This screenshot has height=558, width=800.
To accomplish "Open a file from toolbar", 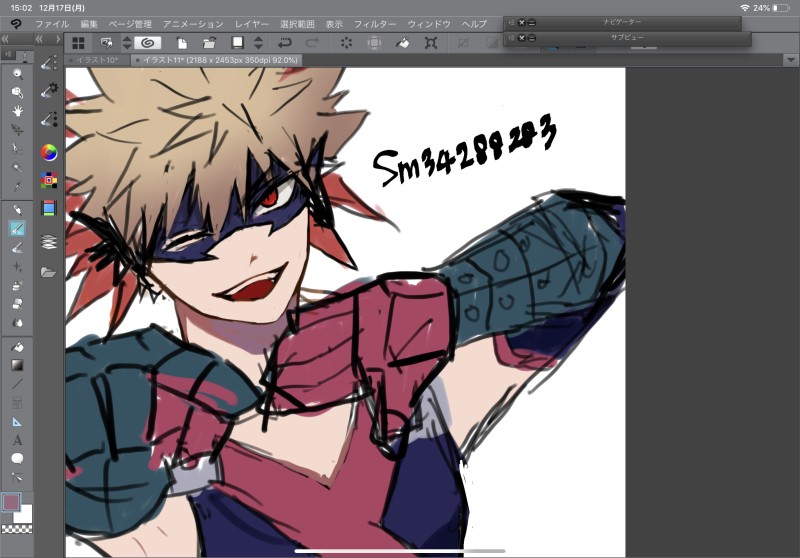I will coord(209,43).
